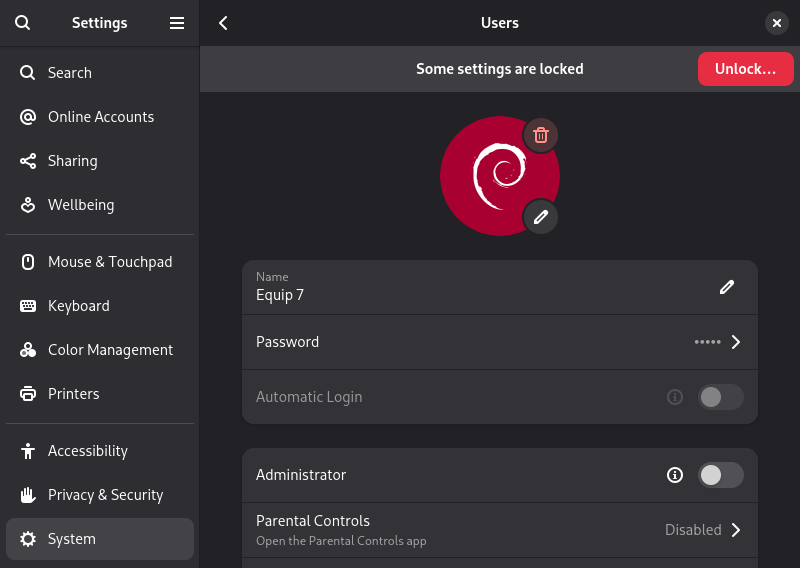The image size is (800, 568).
Task: Click the trash icon to remove avatar
Action: coord(541,135)
